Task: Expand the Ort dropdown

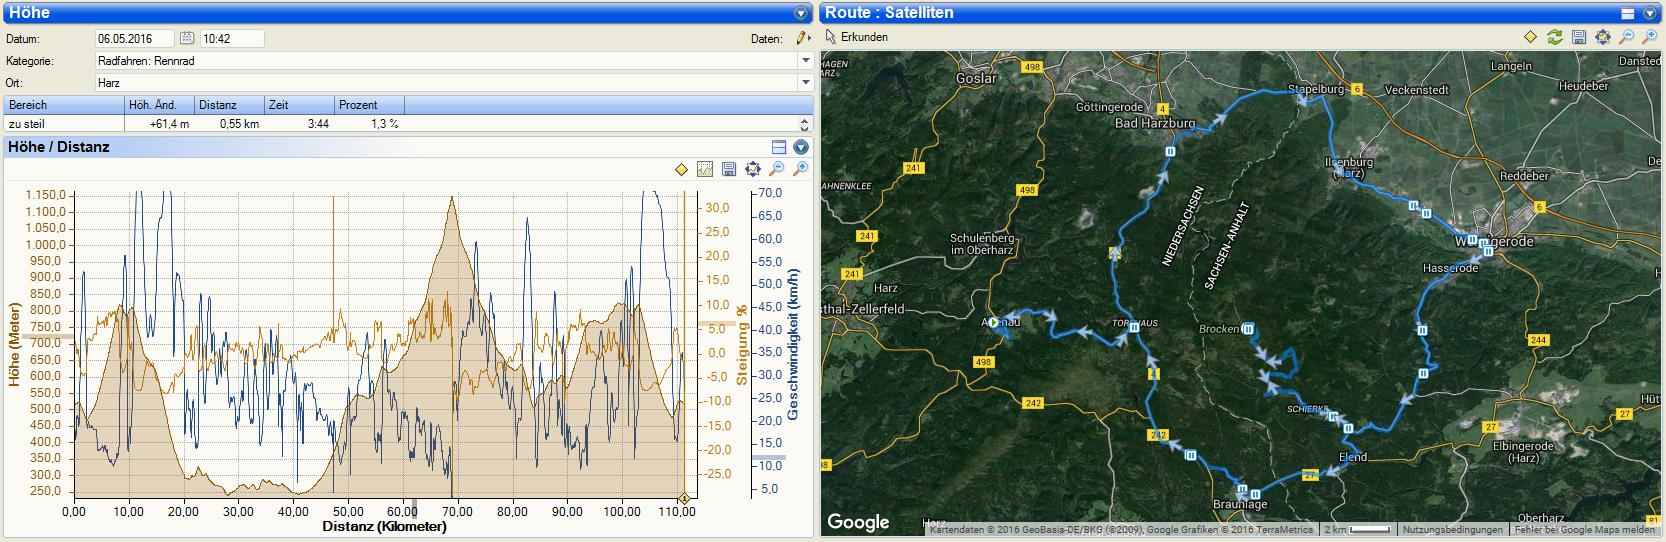Action: pos(805,83)
